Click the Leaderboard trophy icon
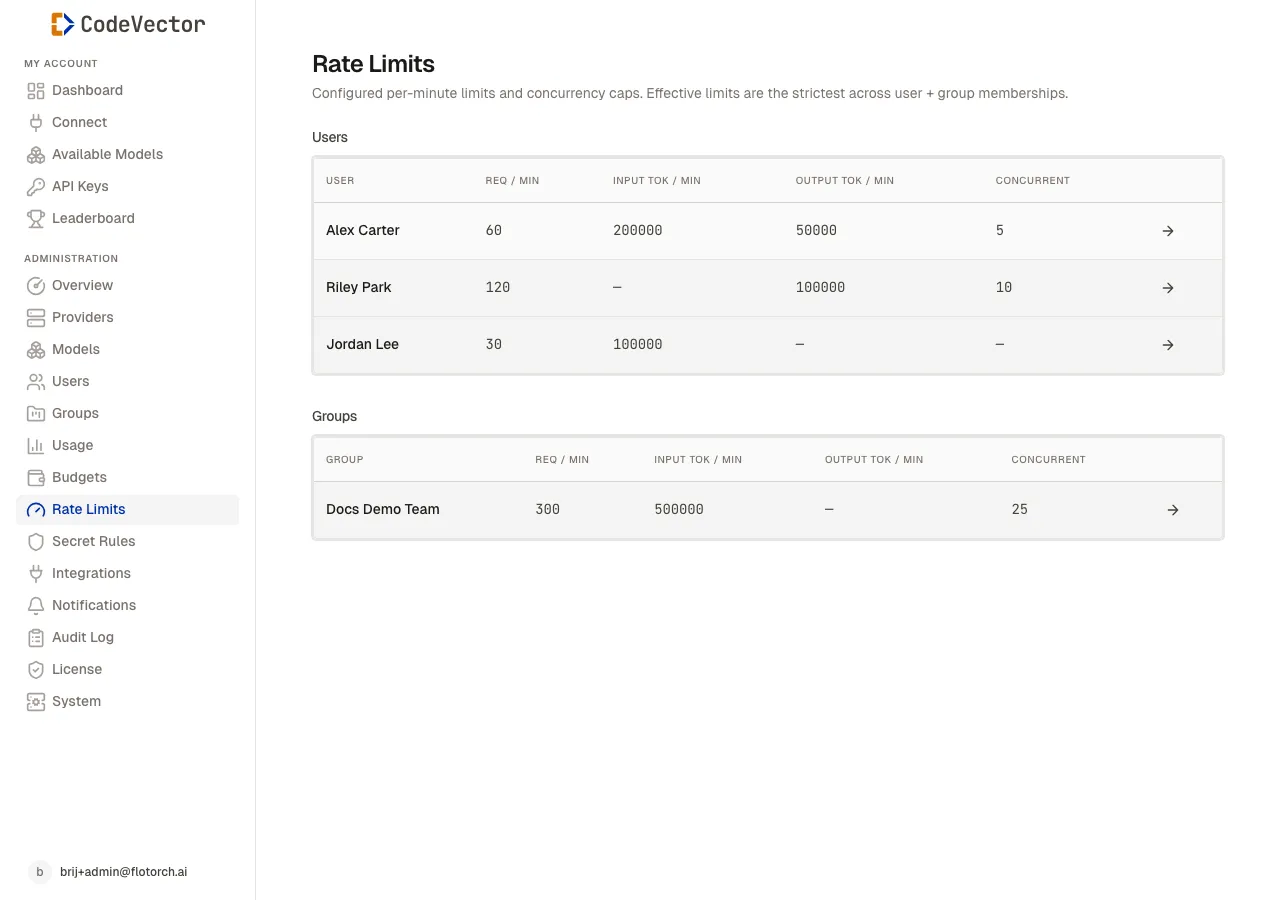Viewport: 1280px width, 900px height. tap(36, 219)
